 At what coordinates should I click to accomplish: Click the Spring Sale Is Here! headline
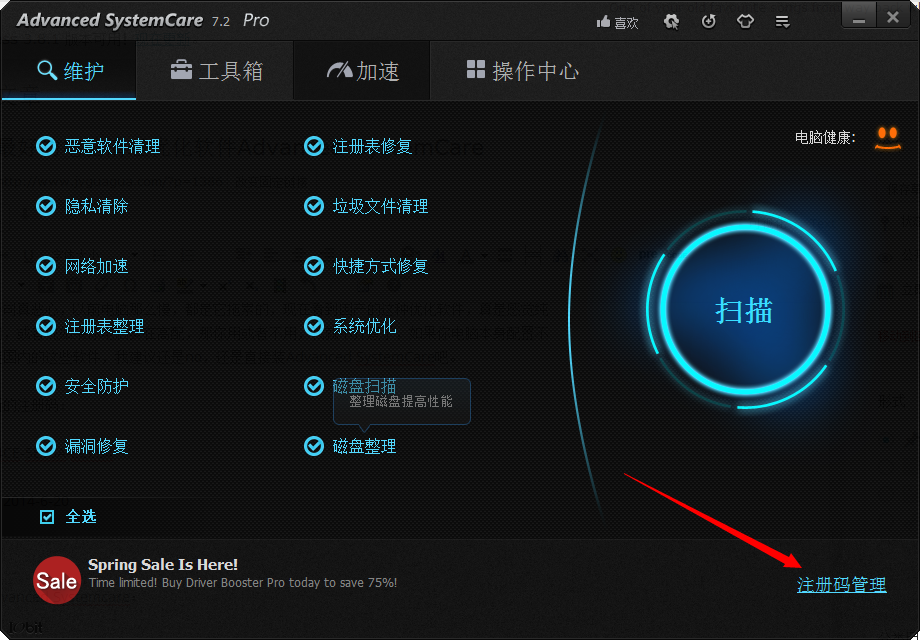[x=163, y=565]
